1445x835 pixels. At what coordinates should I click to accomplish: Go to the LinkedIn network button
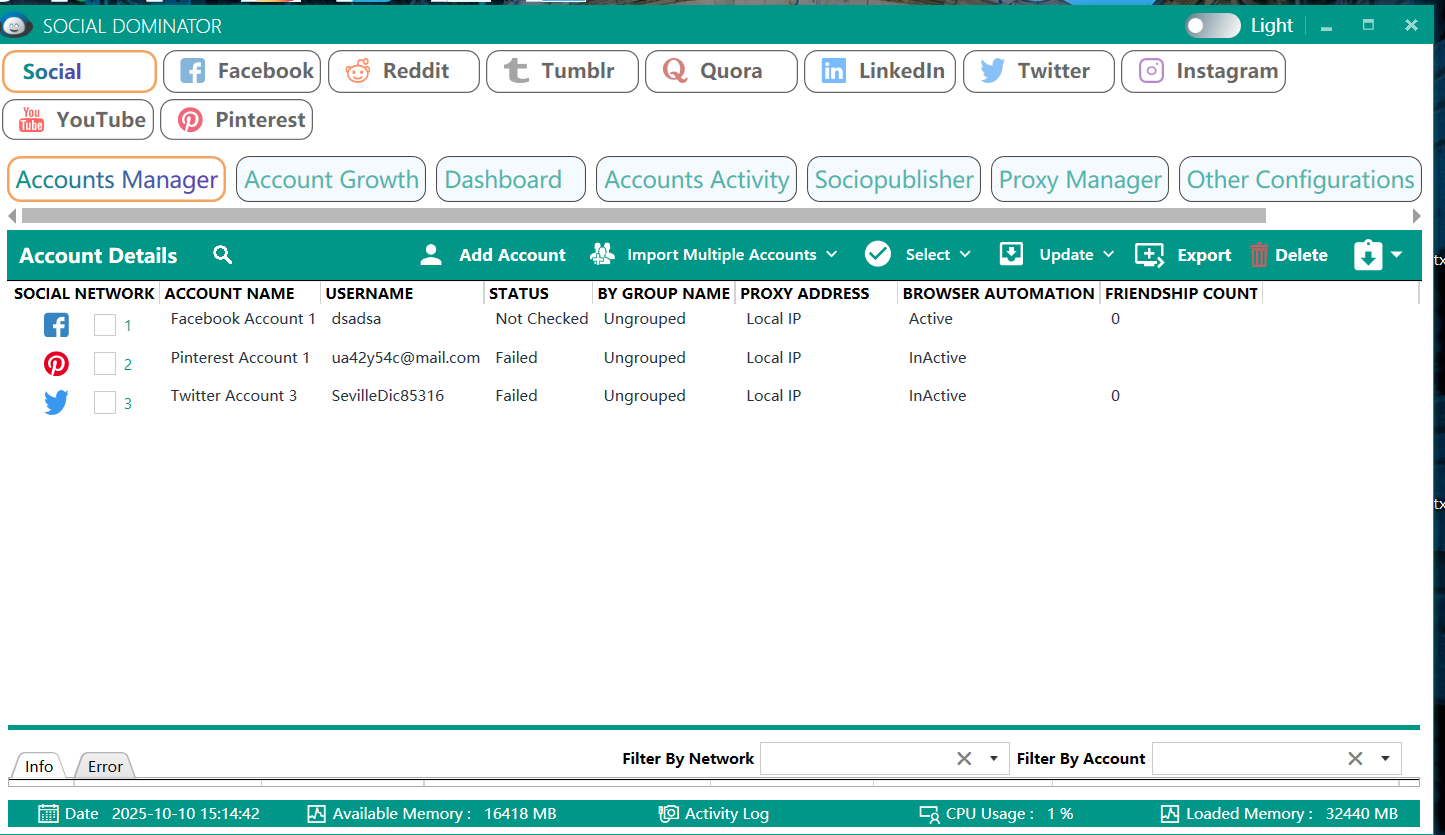(x=880, y=71)
